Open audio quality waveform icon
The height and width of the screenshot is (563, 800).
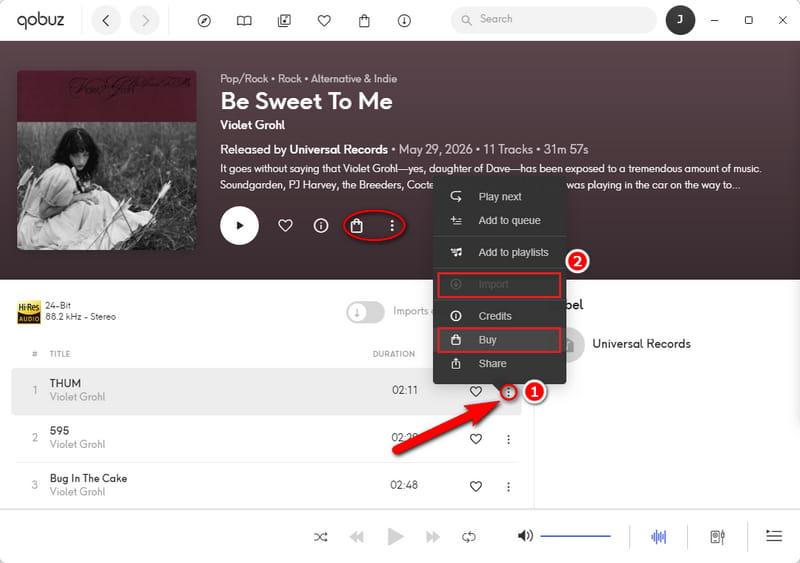pos(659,537)
